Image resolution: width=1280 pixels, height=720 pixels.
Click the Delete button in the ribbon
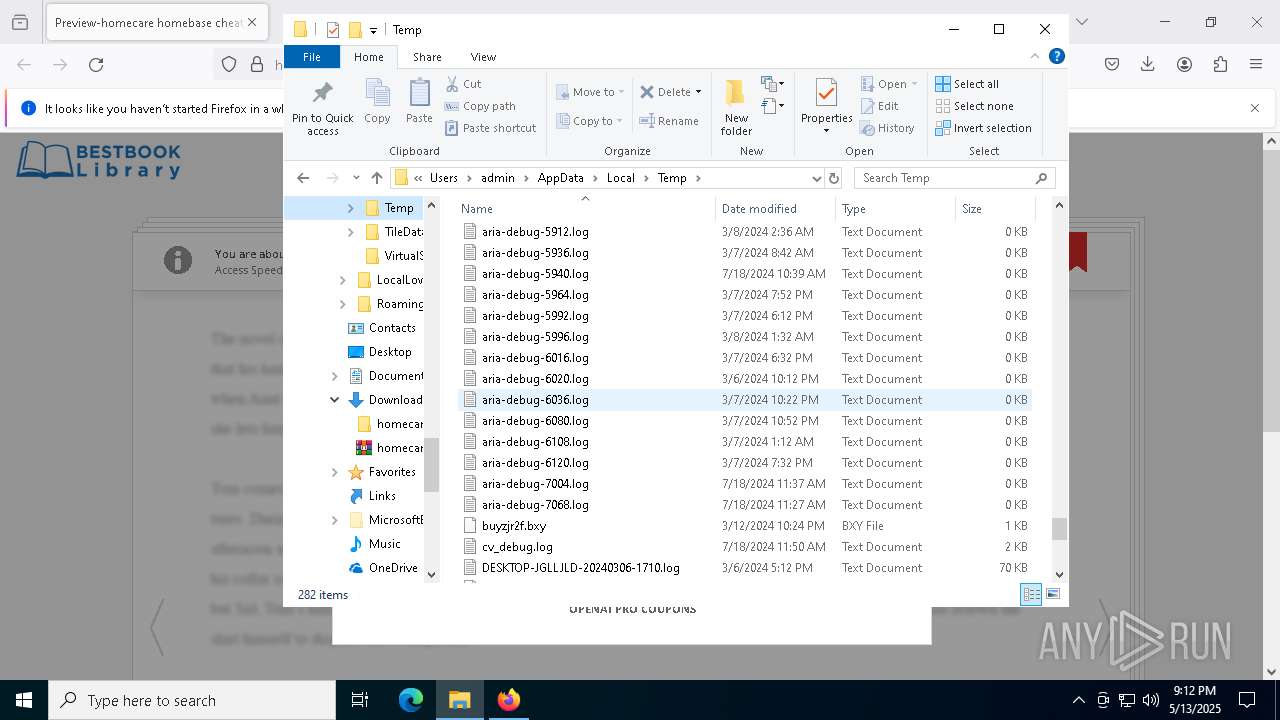(x=670, y=92)
